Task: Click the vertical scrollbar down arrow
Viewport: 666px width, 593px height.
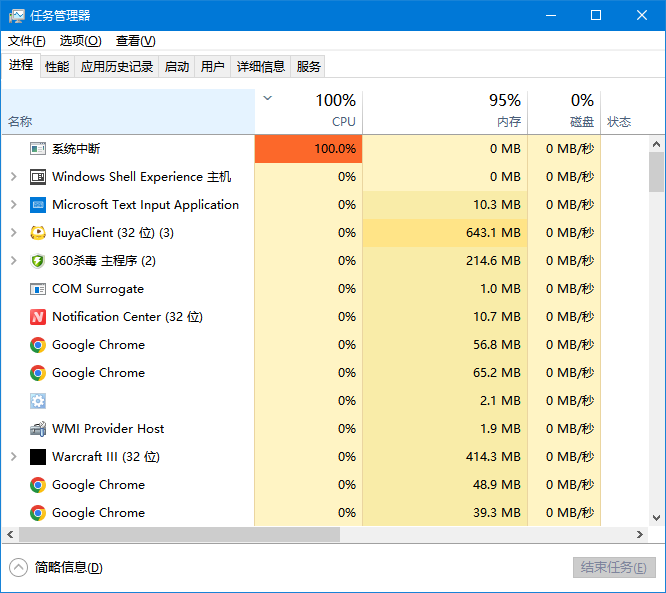Action: pos(657,518)
